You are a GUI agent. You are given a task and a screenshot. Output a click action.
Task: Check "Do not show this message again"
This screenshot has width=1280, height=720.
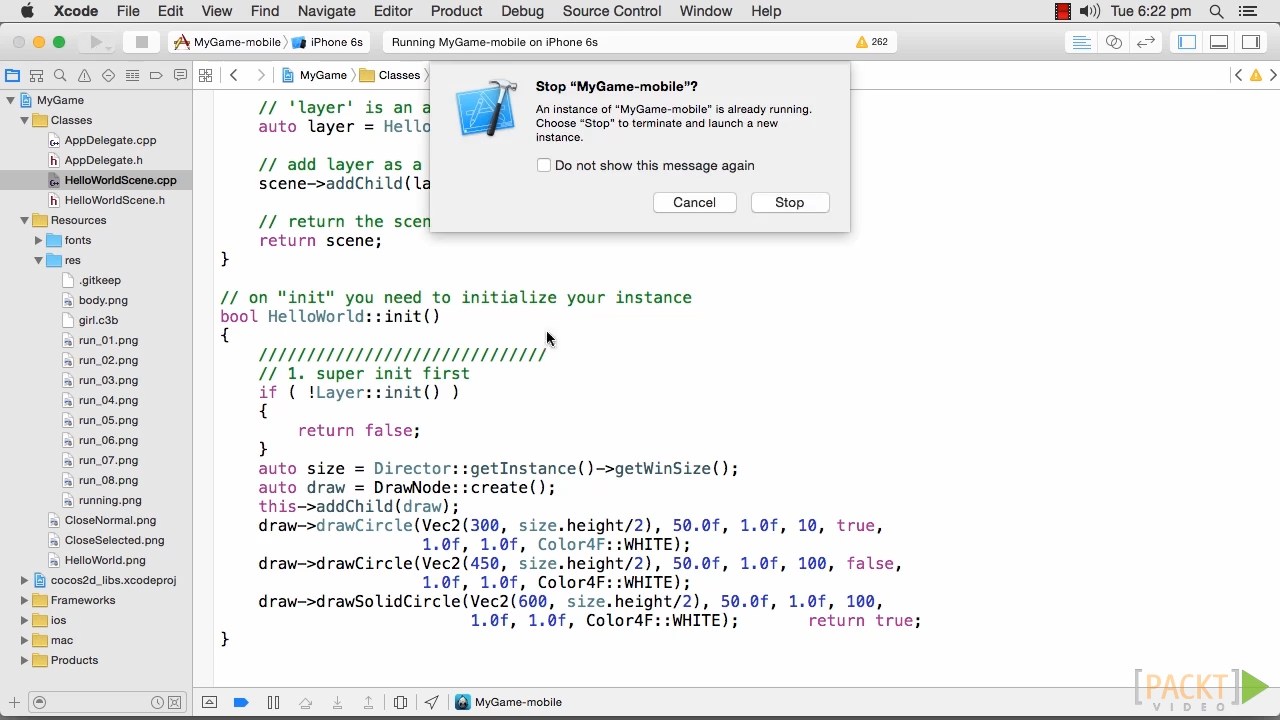coord(544,165)
